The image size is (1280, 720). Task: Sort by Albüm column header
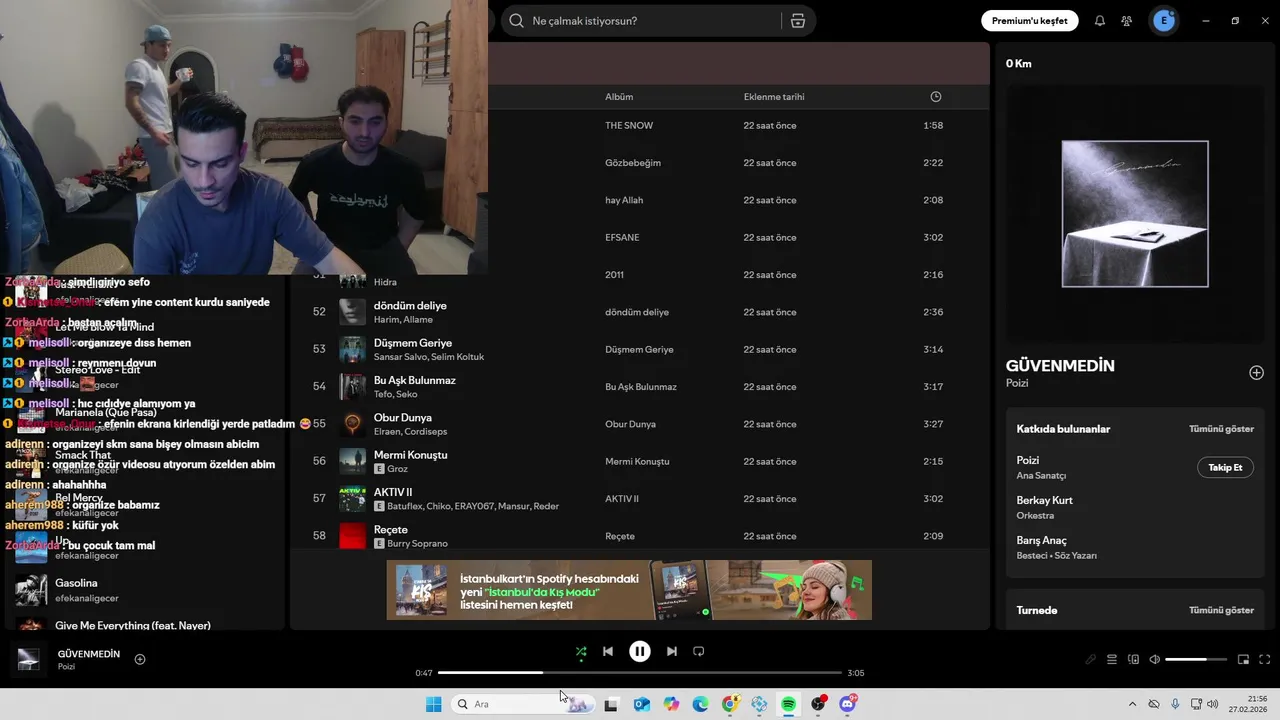tap(619, 97)
